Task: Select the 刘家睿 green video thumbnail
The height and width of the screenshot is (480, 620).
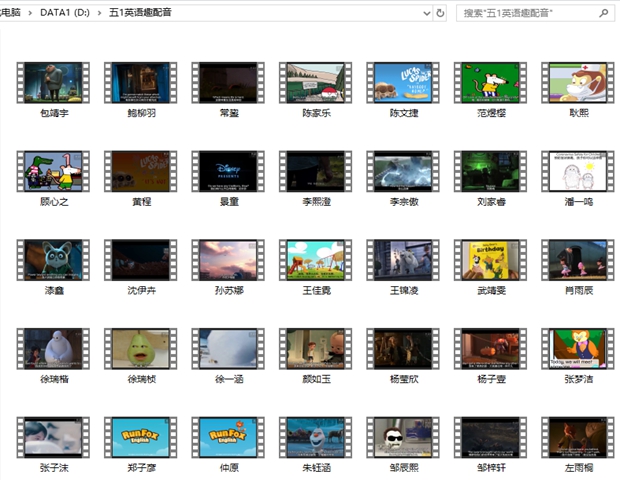Action: click(x=490, y=171)
